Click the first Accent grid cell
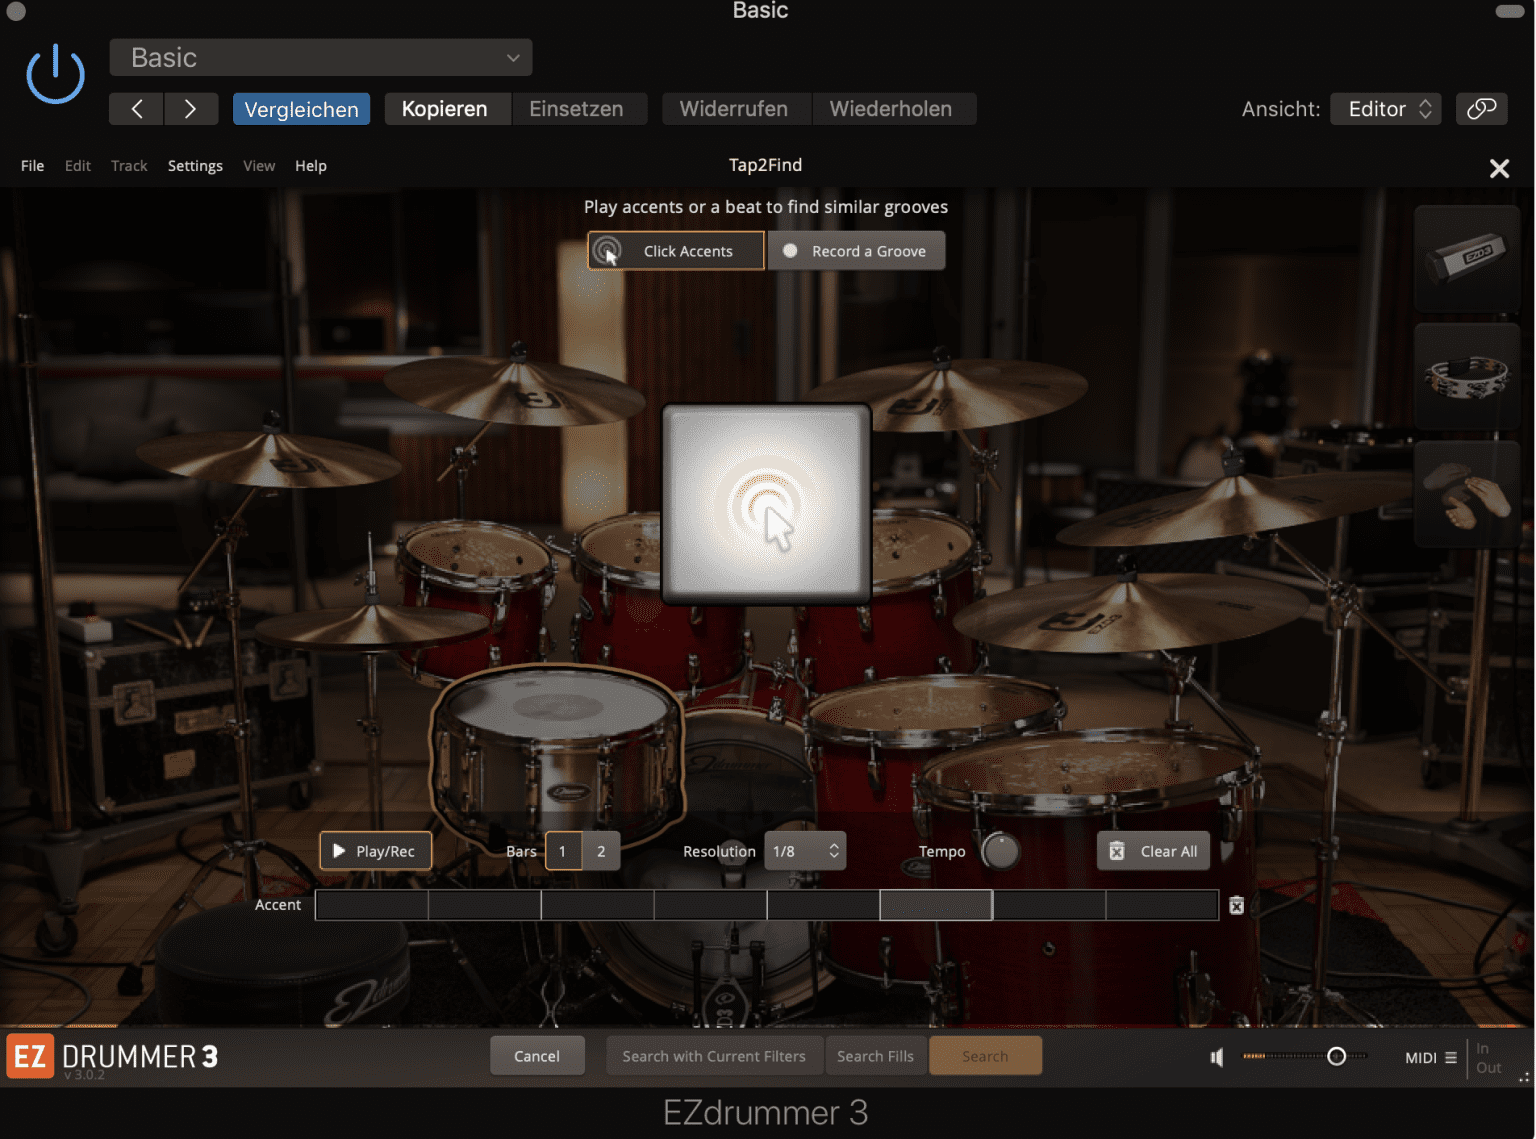Image resolution: width=1536 pixels, height=1139 pixels. coord(372,905)
